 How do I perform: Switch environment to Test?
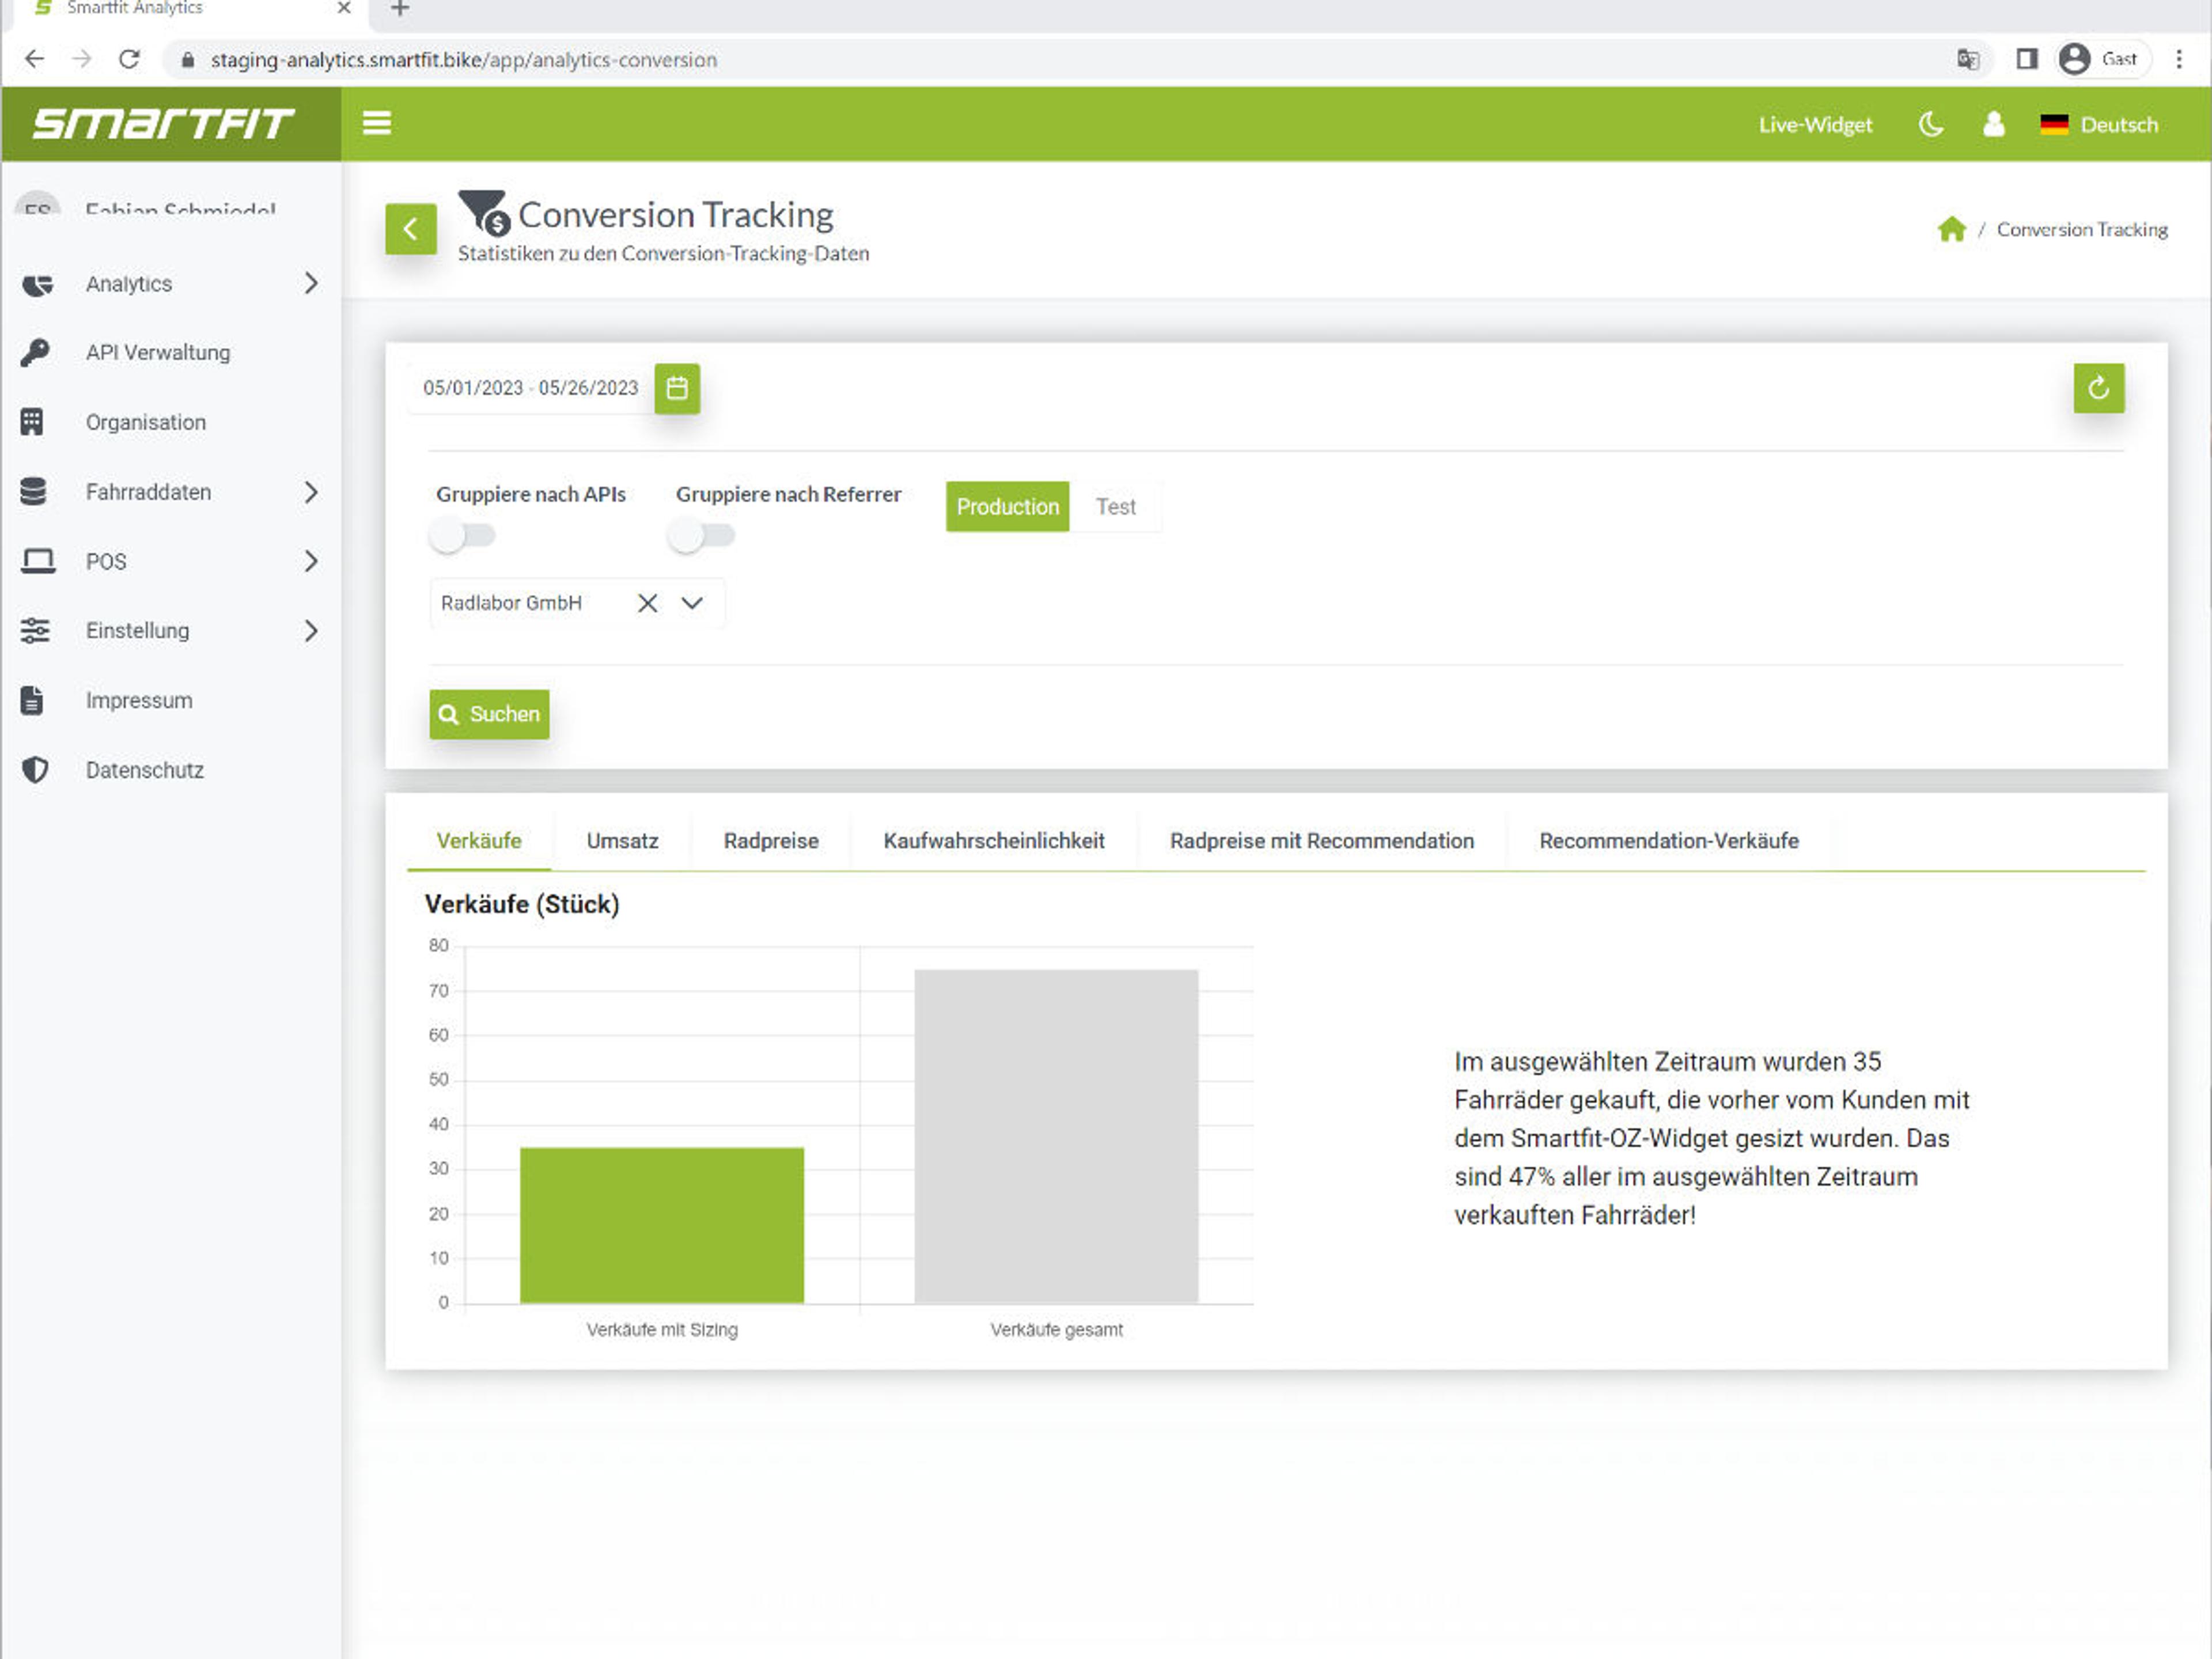1115,507
